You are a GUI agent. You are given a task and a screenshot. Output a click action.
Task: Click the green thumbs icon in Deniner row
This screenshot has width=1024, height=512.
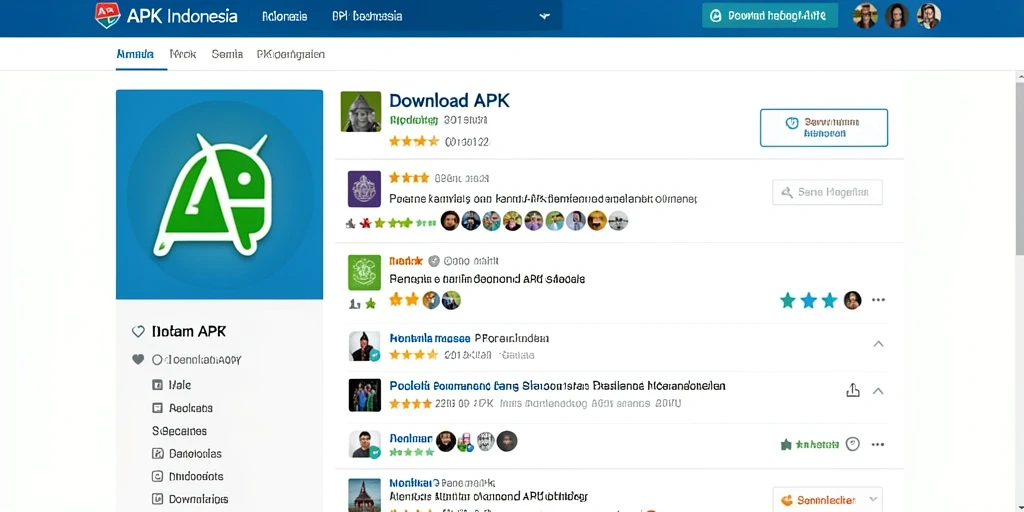[x=786, y=445]
